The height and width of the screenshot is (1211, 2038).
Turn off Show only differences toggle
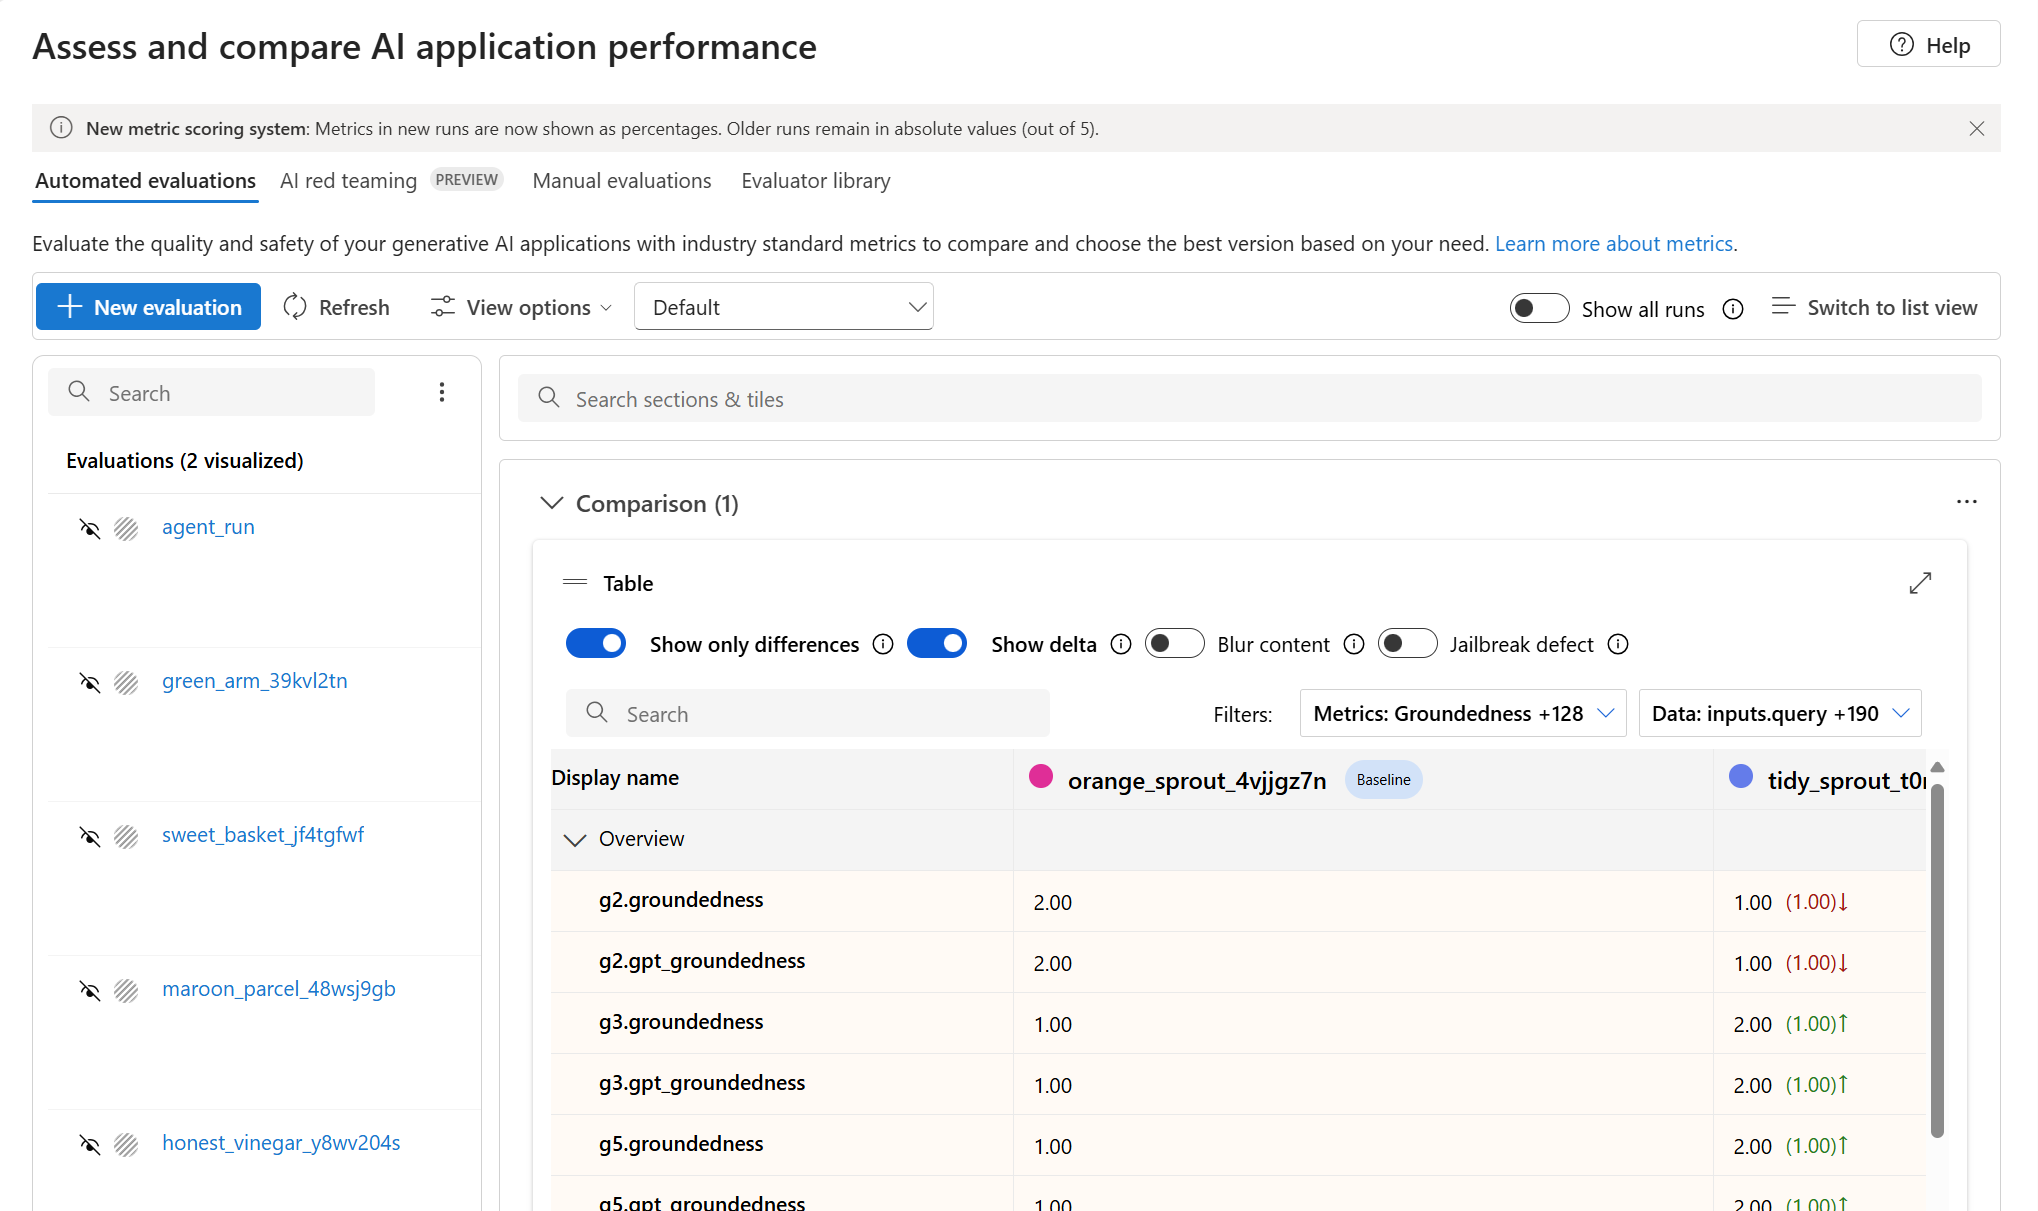pos(596,643)
